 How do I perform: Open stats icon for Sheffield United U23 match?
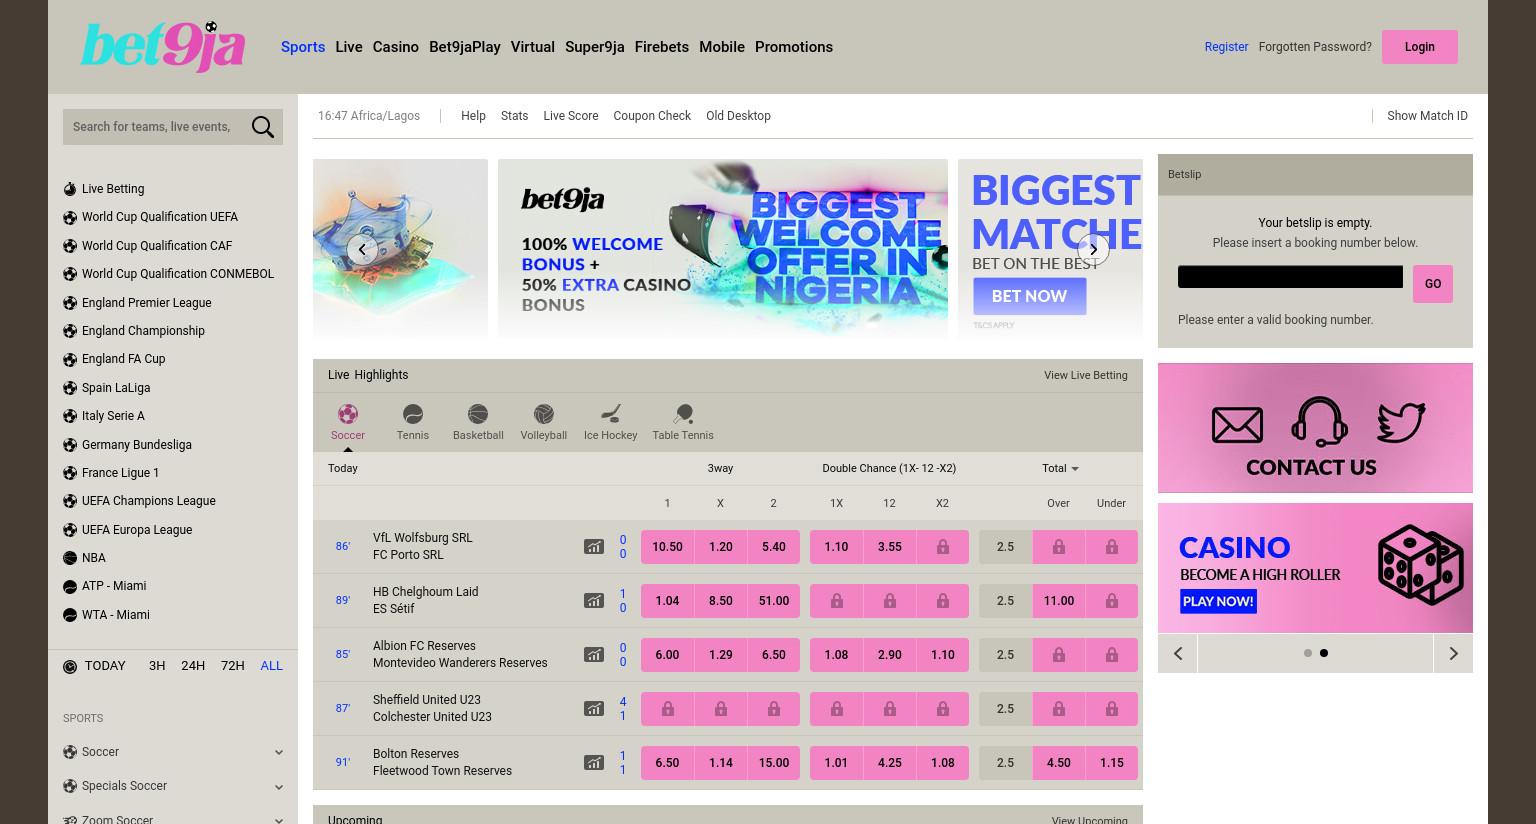click(594, 709)
